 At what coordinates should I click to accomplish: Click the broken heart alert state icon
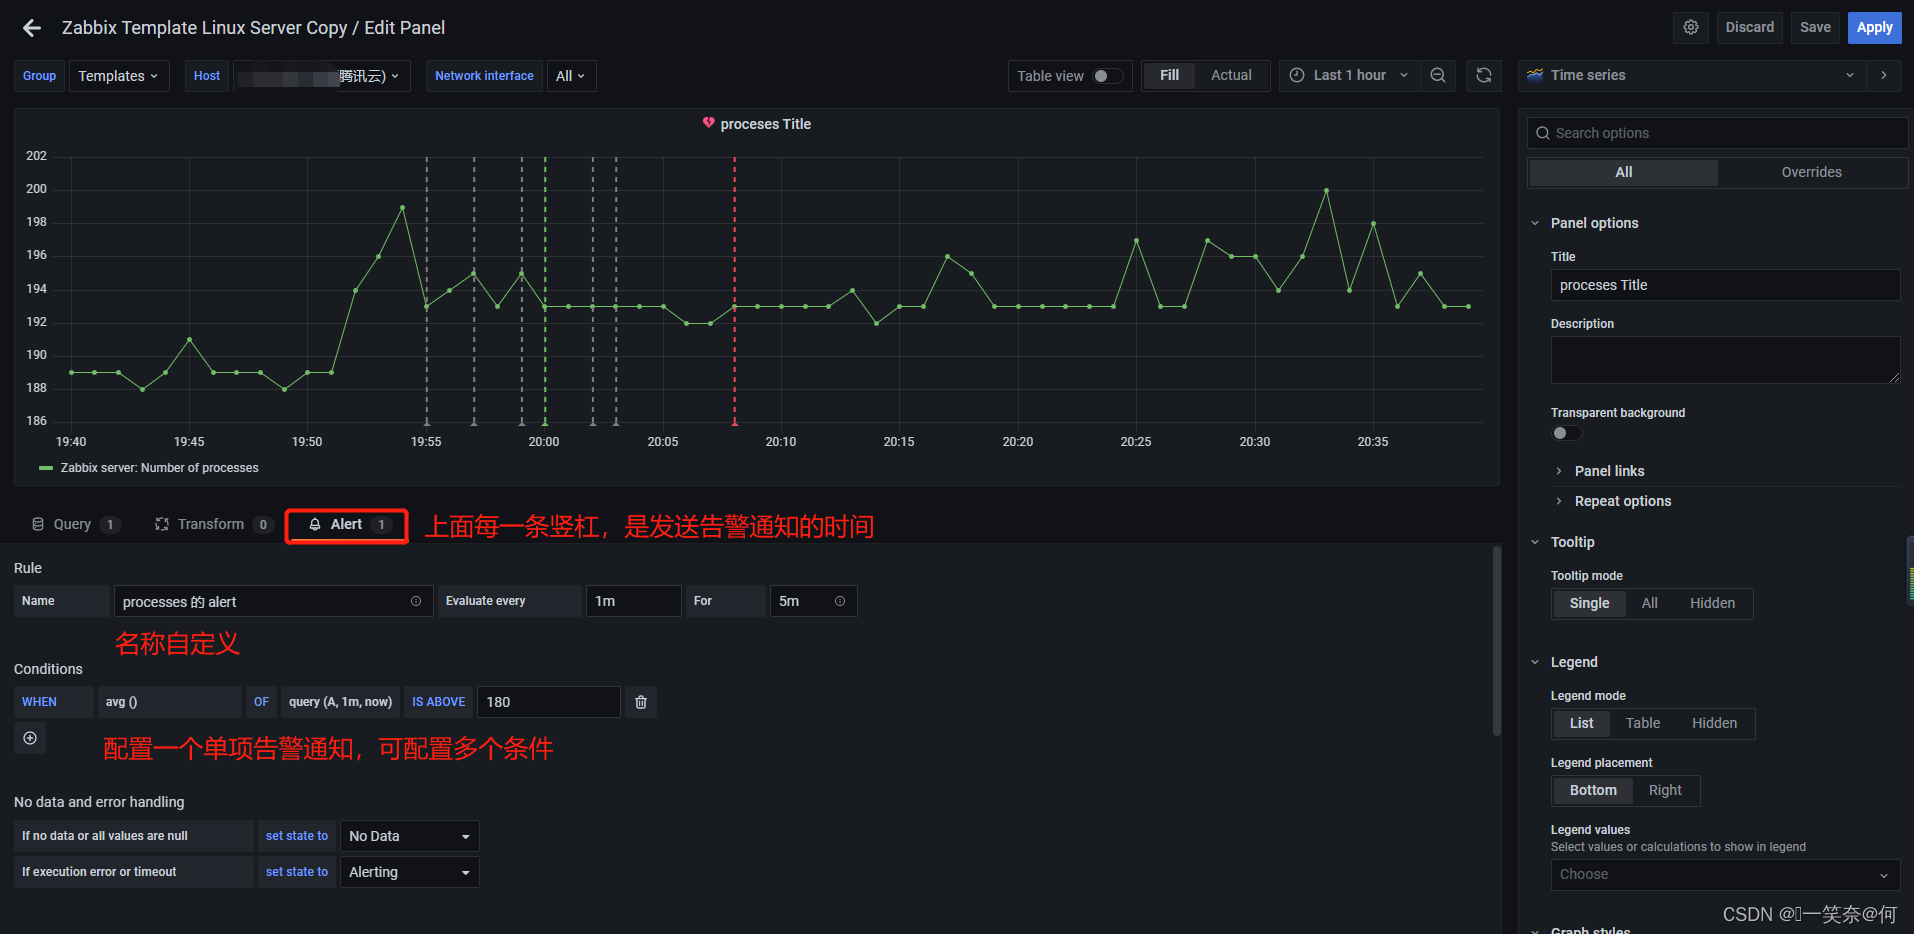(708, 123)
